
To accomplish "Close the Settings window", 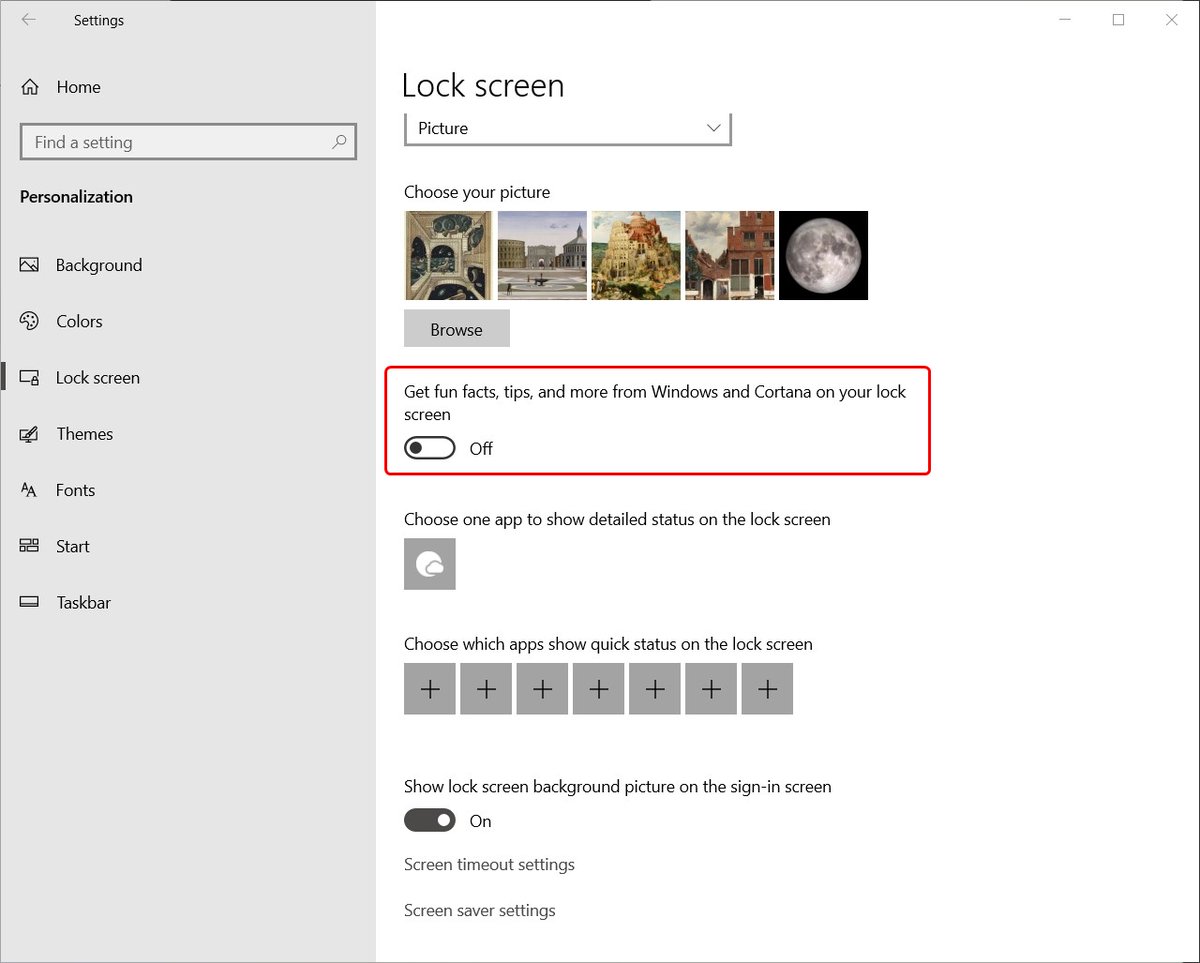I will click(1172, 20).
